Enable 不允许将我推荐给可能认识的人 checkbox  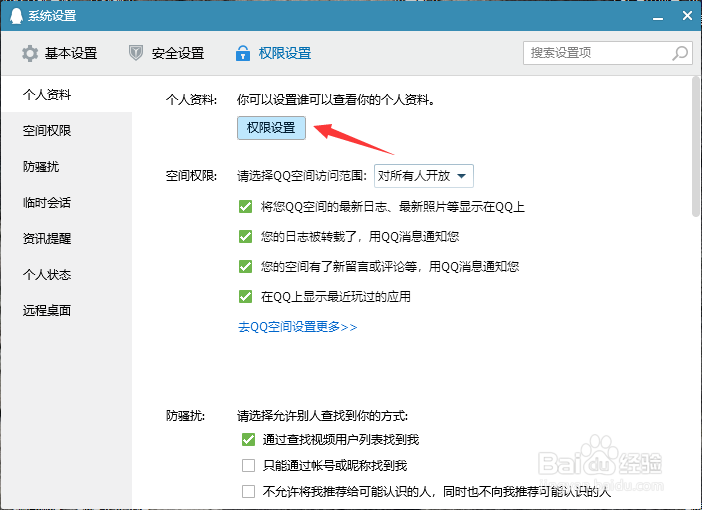pos(248,492)
